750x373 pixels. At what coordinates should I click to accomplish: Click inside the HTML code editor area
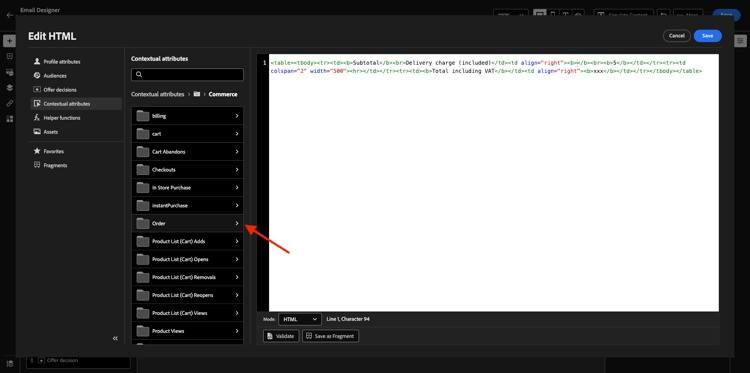click(494, 183)
